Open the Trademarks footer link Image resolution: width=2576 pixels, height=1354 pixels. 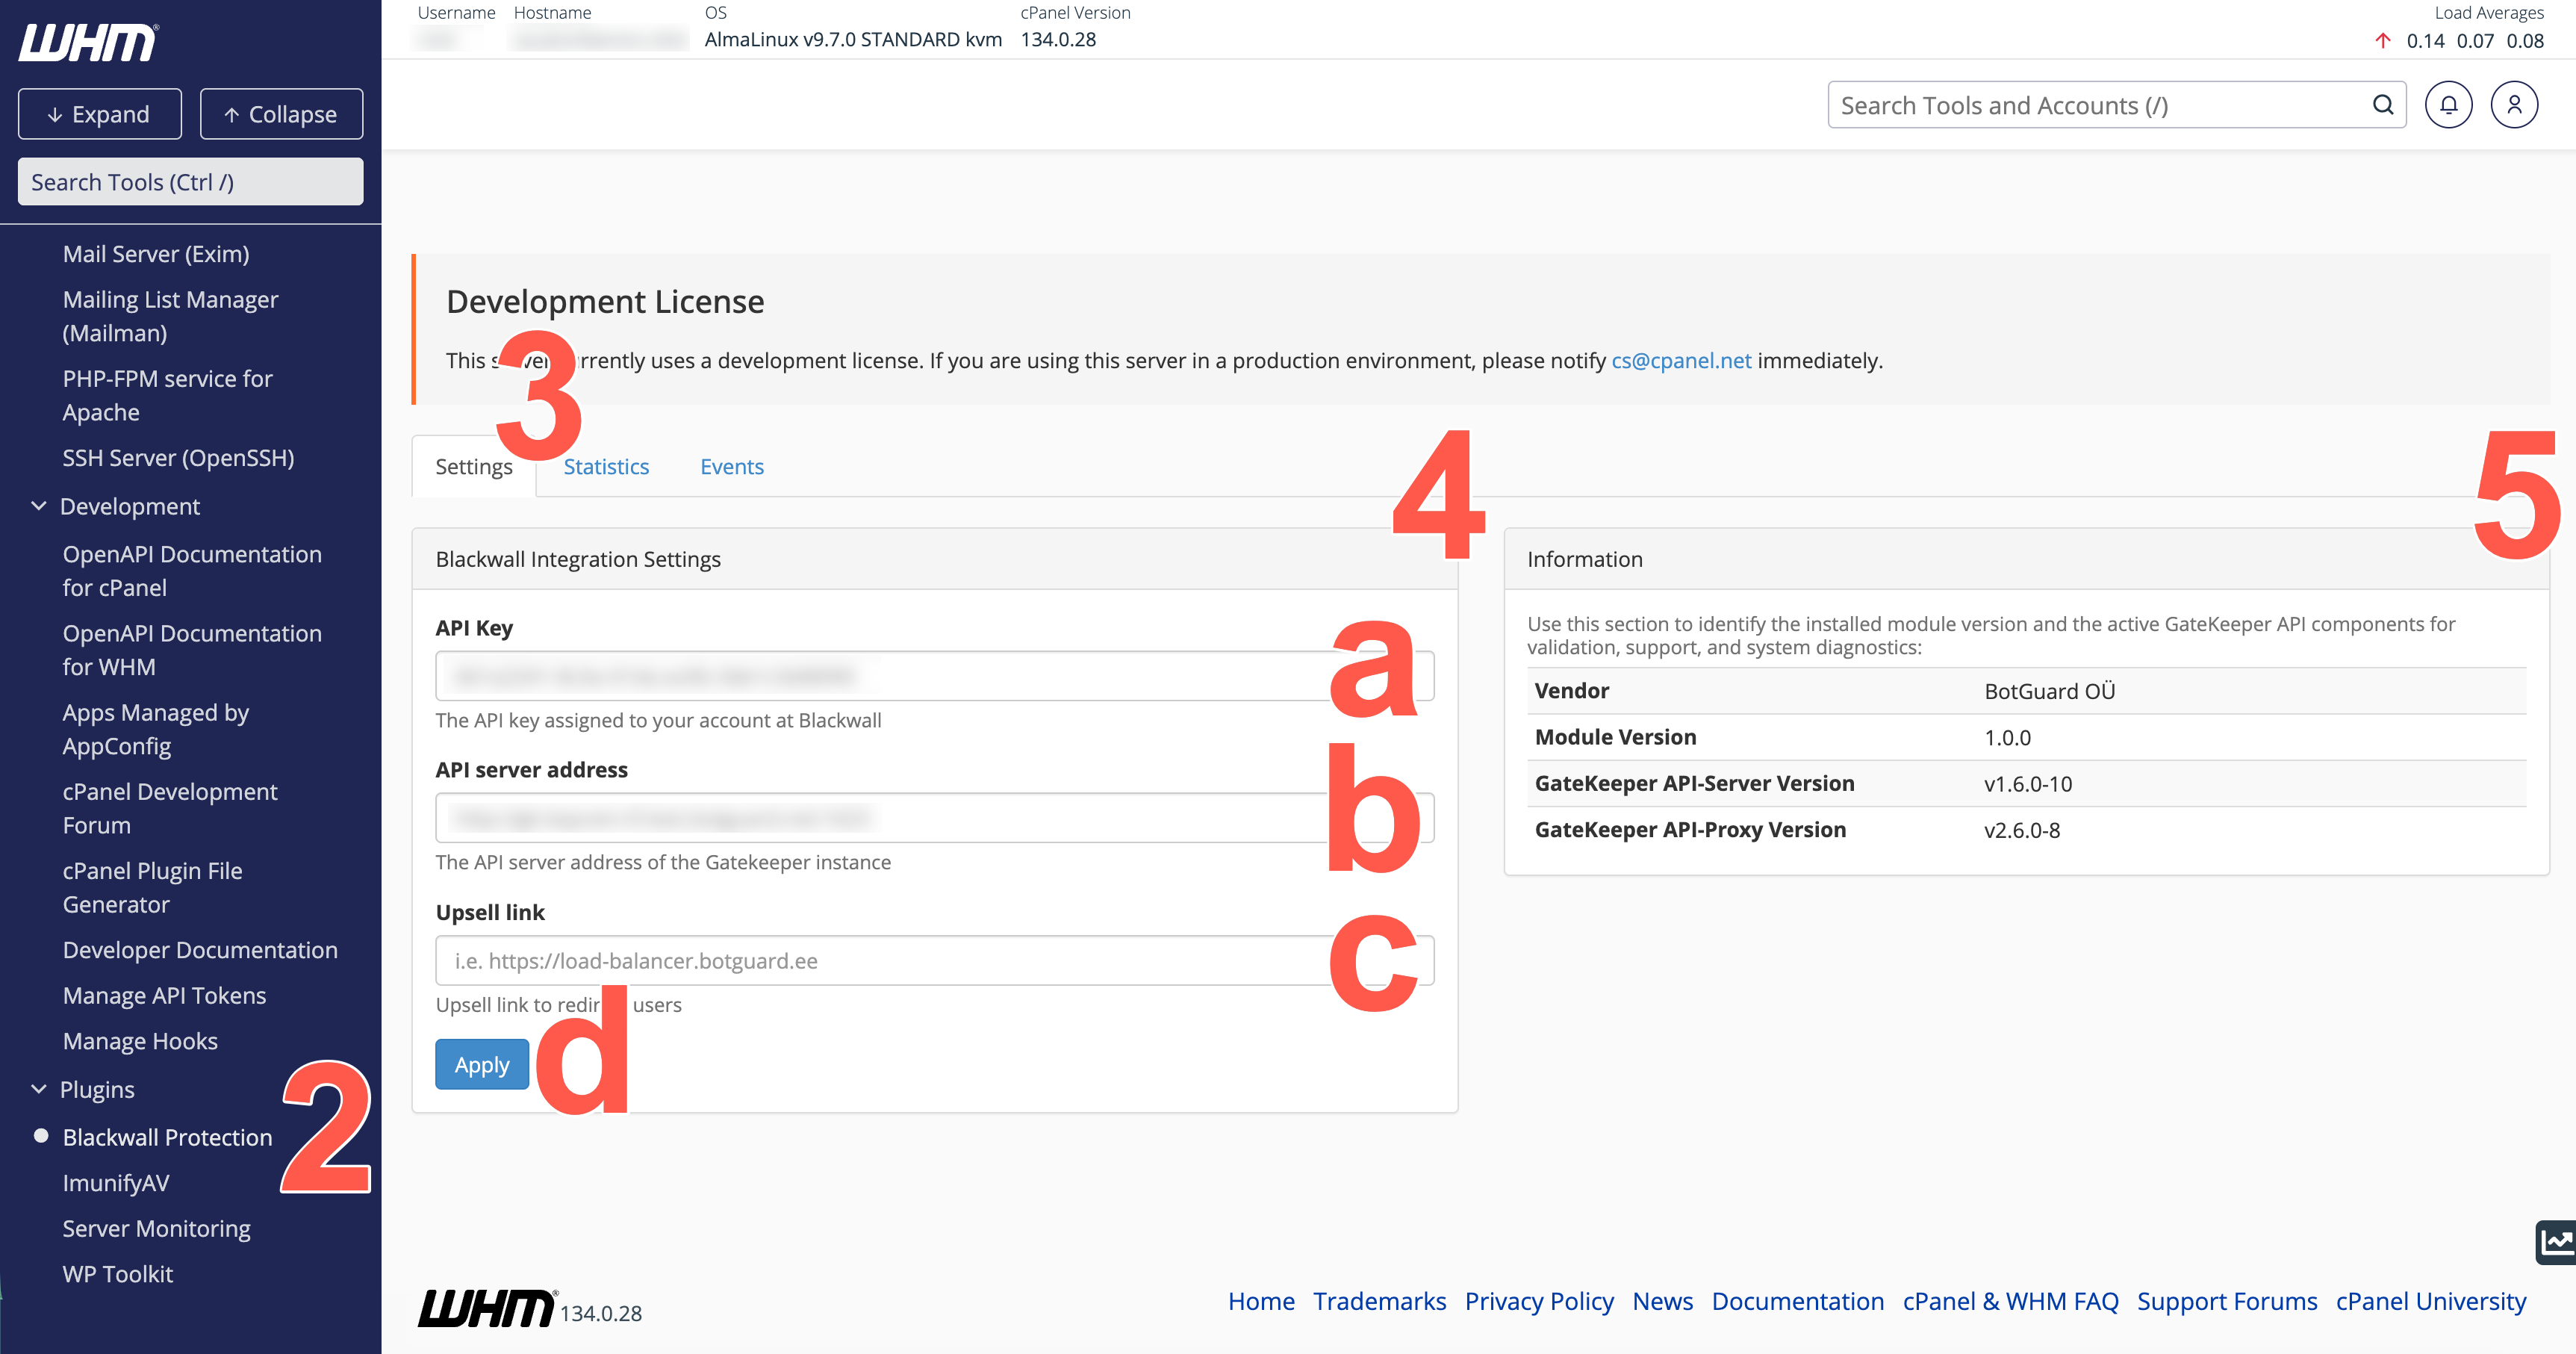[x=1379, y=1301]
